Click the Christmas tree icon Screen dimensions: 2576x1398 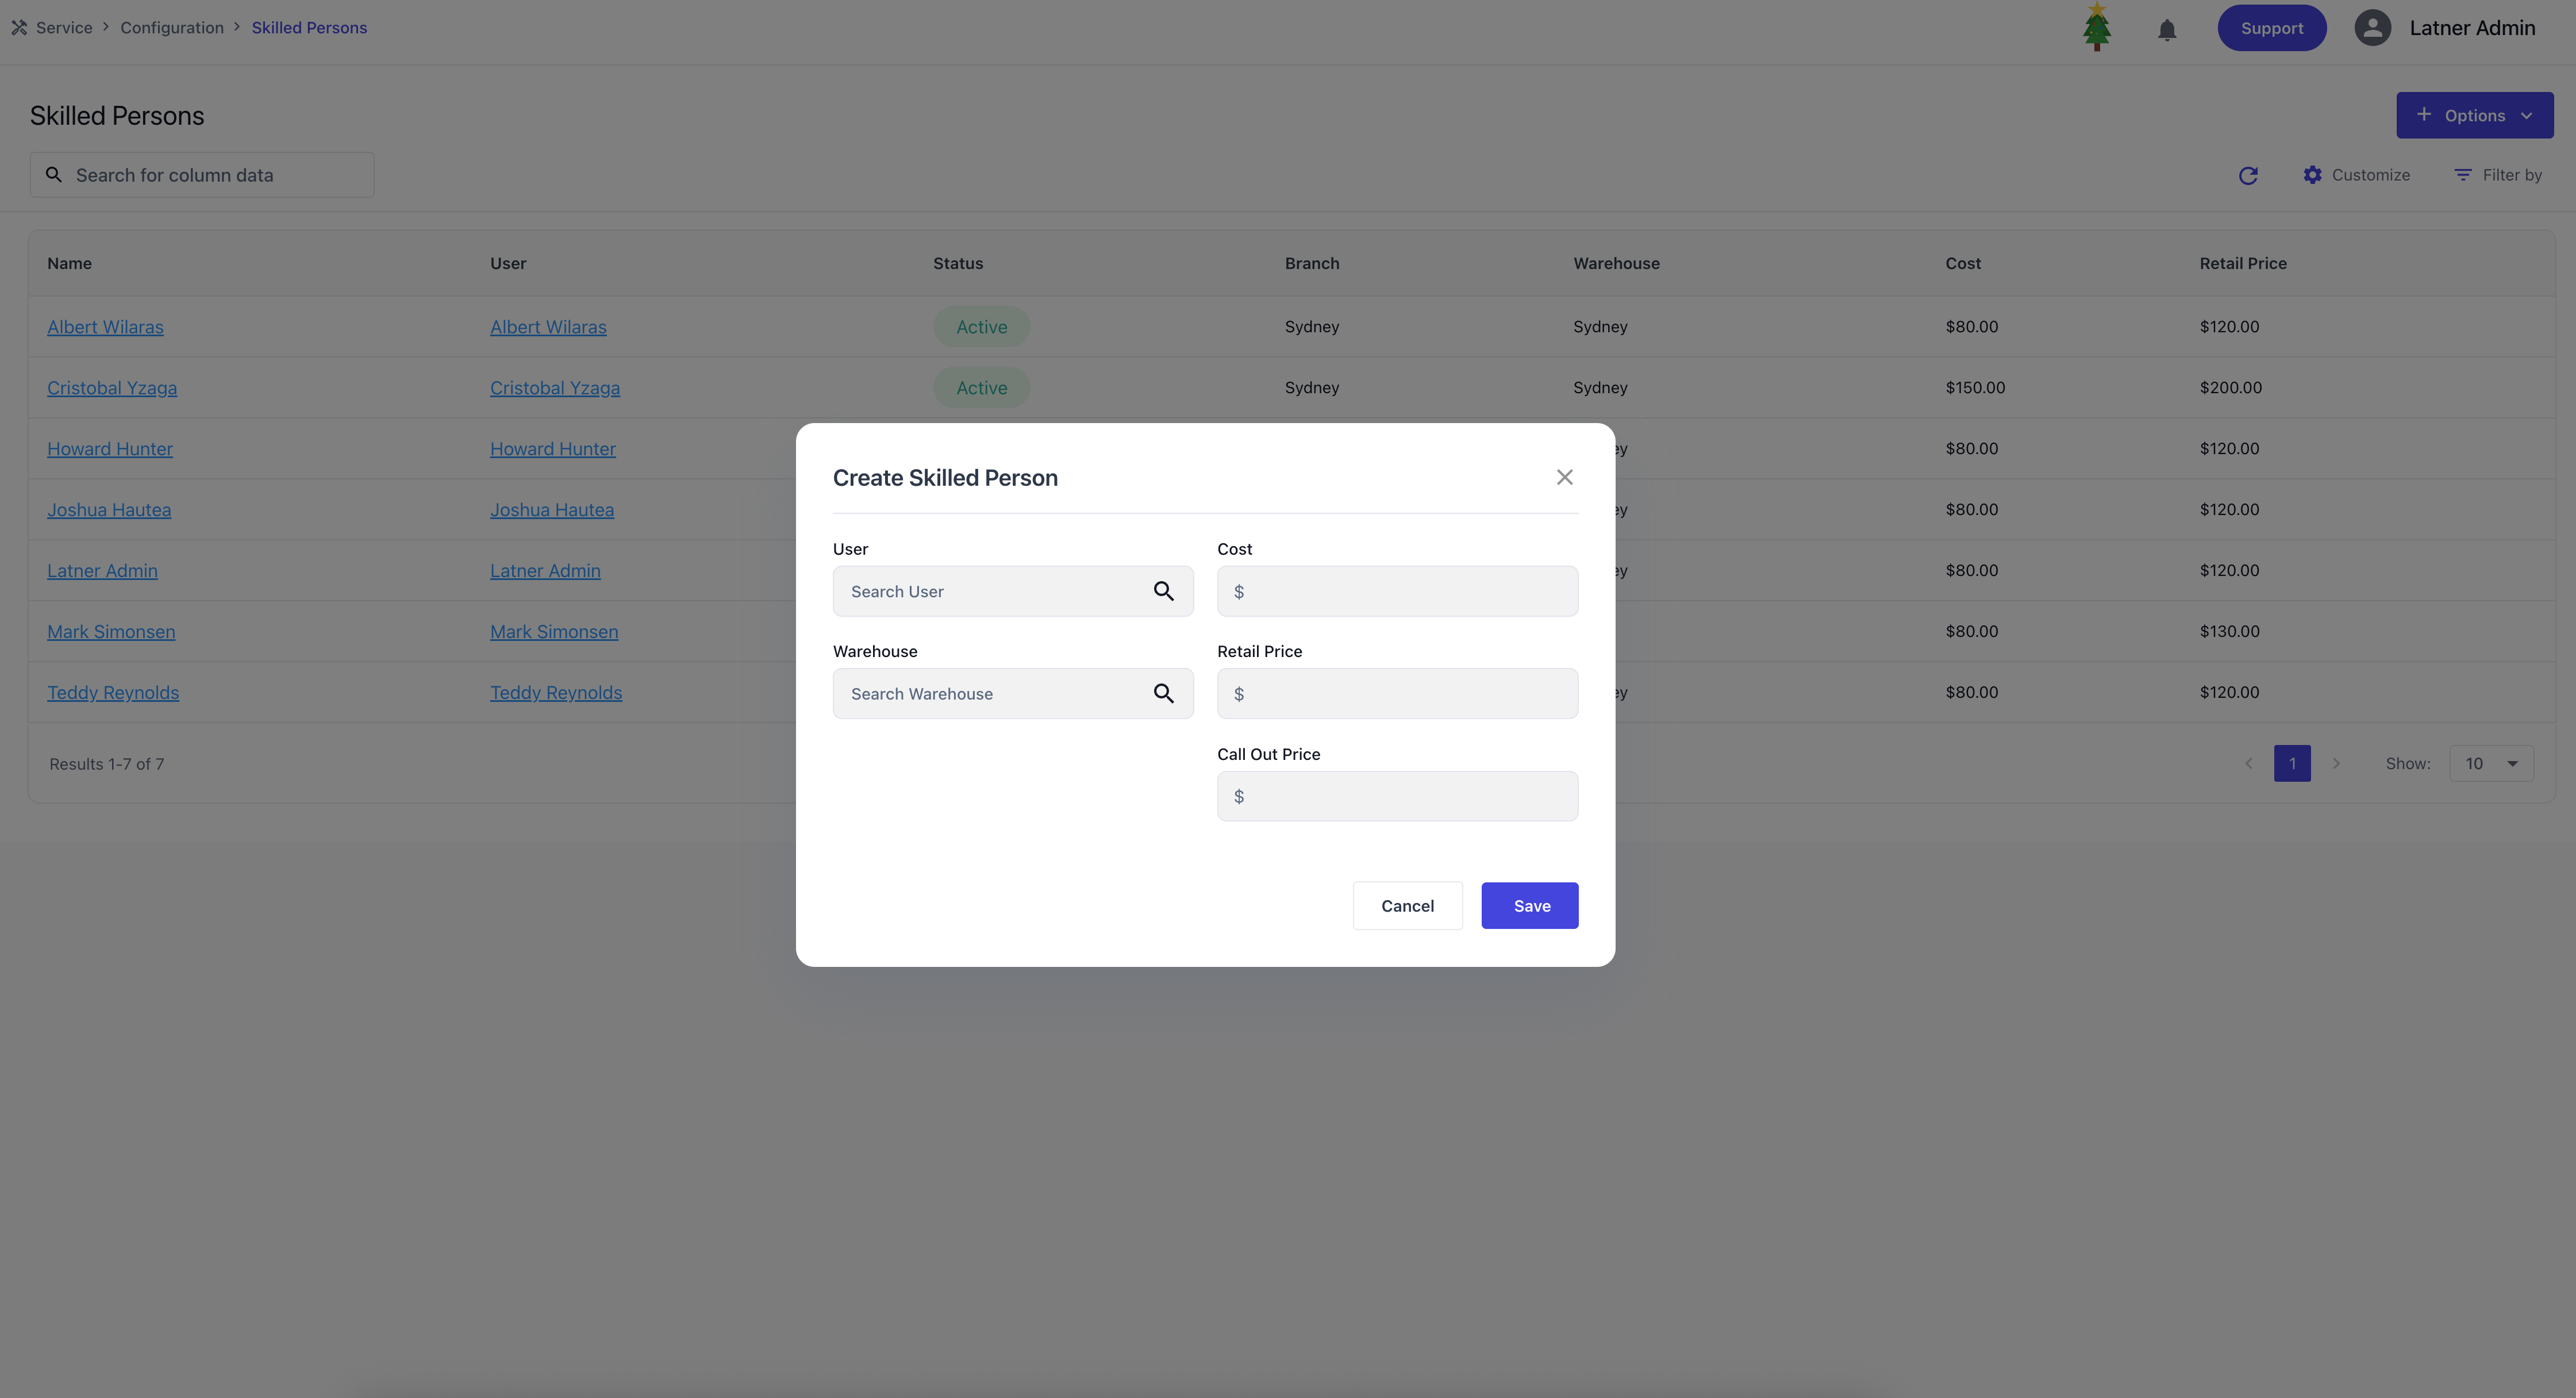[2096, 27]
